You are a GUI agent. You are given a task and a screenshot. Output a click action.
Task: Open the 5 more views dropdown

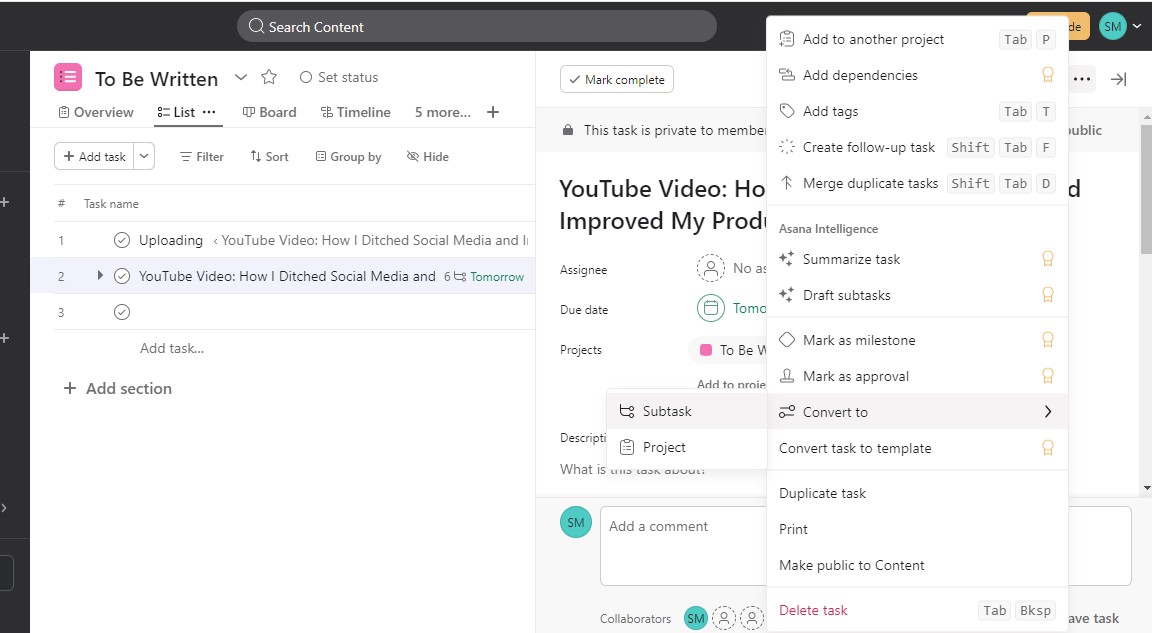(442, 112)
